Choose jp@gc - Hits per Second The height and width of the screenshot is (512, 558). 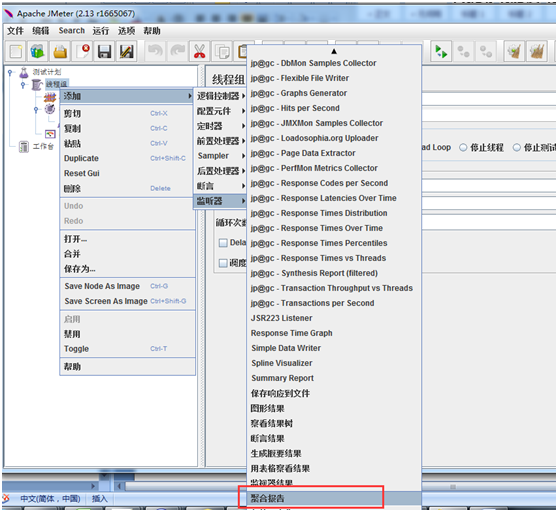pyautogui.click(x=334, y=108)
